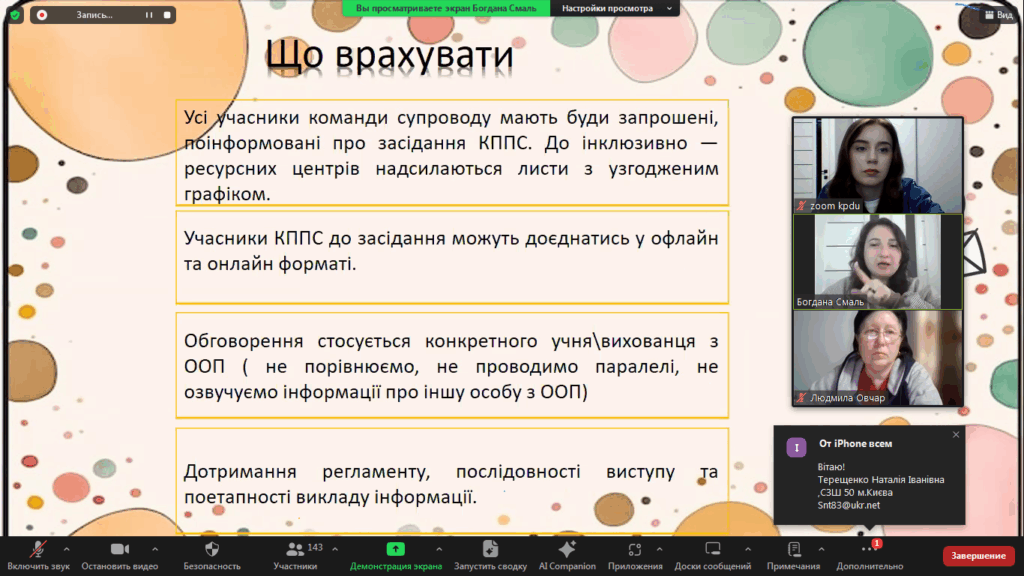Open the Участники participants panel
The width and height of the screenshot is (1024, 576).
295,550
